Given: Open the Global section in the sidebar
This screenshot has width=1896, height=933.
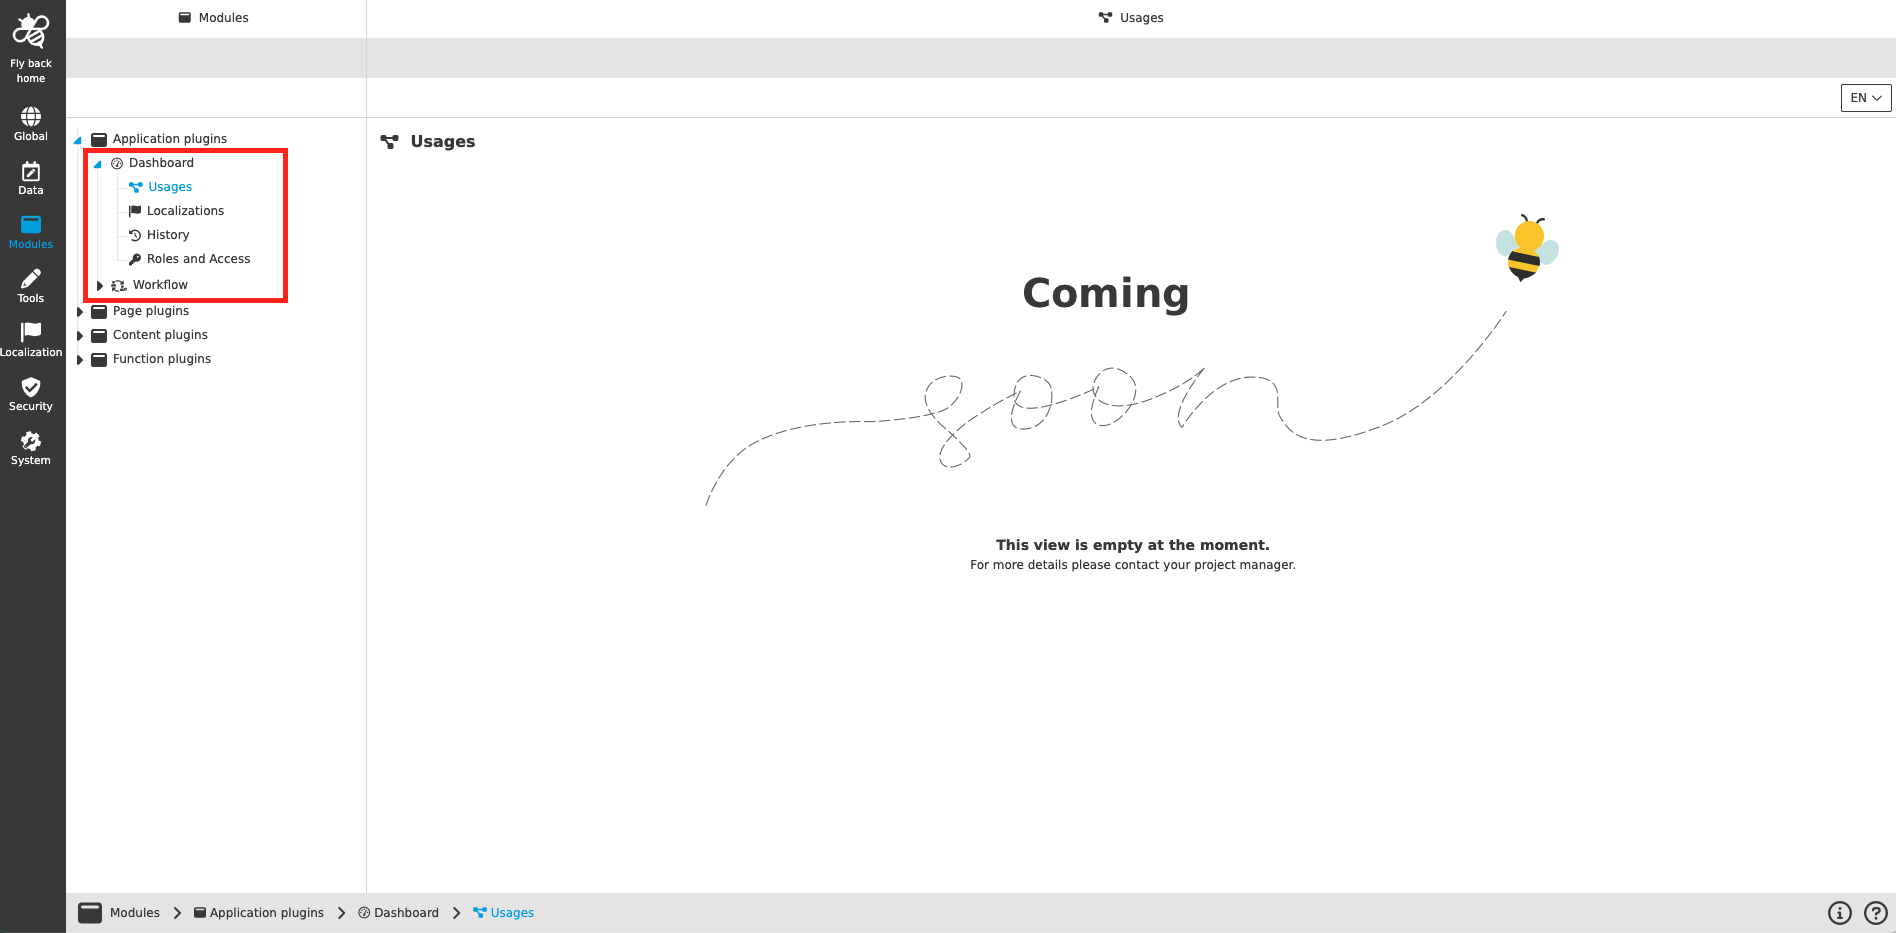Looking at the screenshot, I should pos(30,120).
